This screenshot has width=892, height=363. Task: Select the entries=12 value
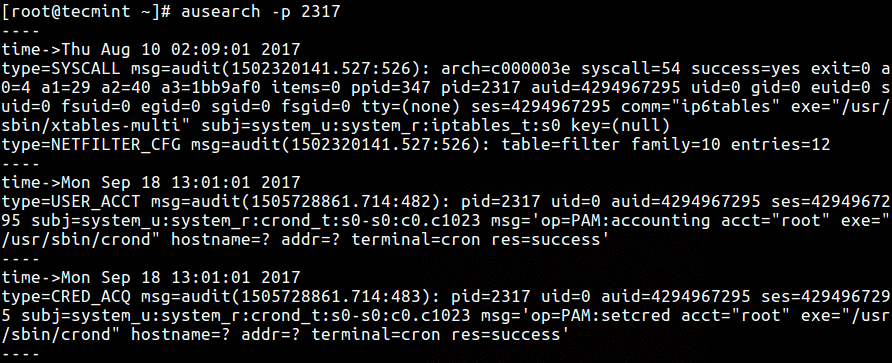coord(780,145)
